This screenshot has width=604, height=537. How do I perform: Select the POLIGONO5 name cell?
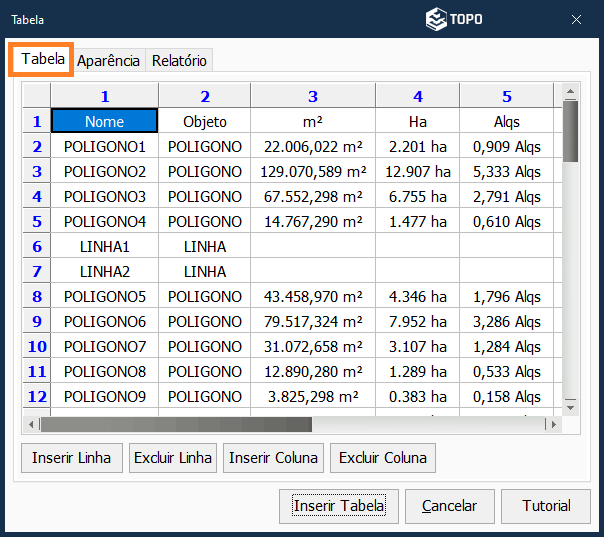coord(105,297)
